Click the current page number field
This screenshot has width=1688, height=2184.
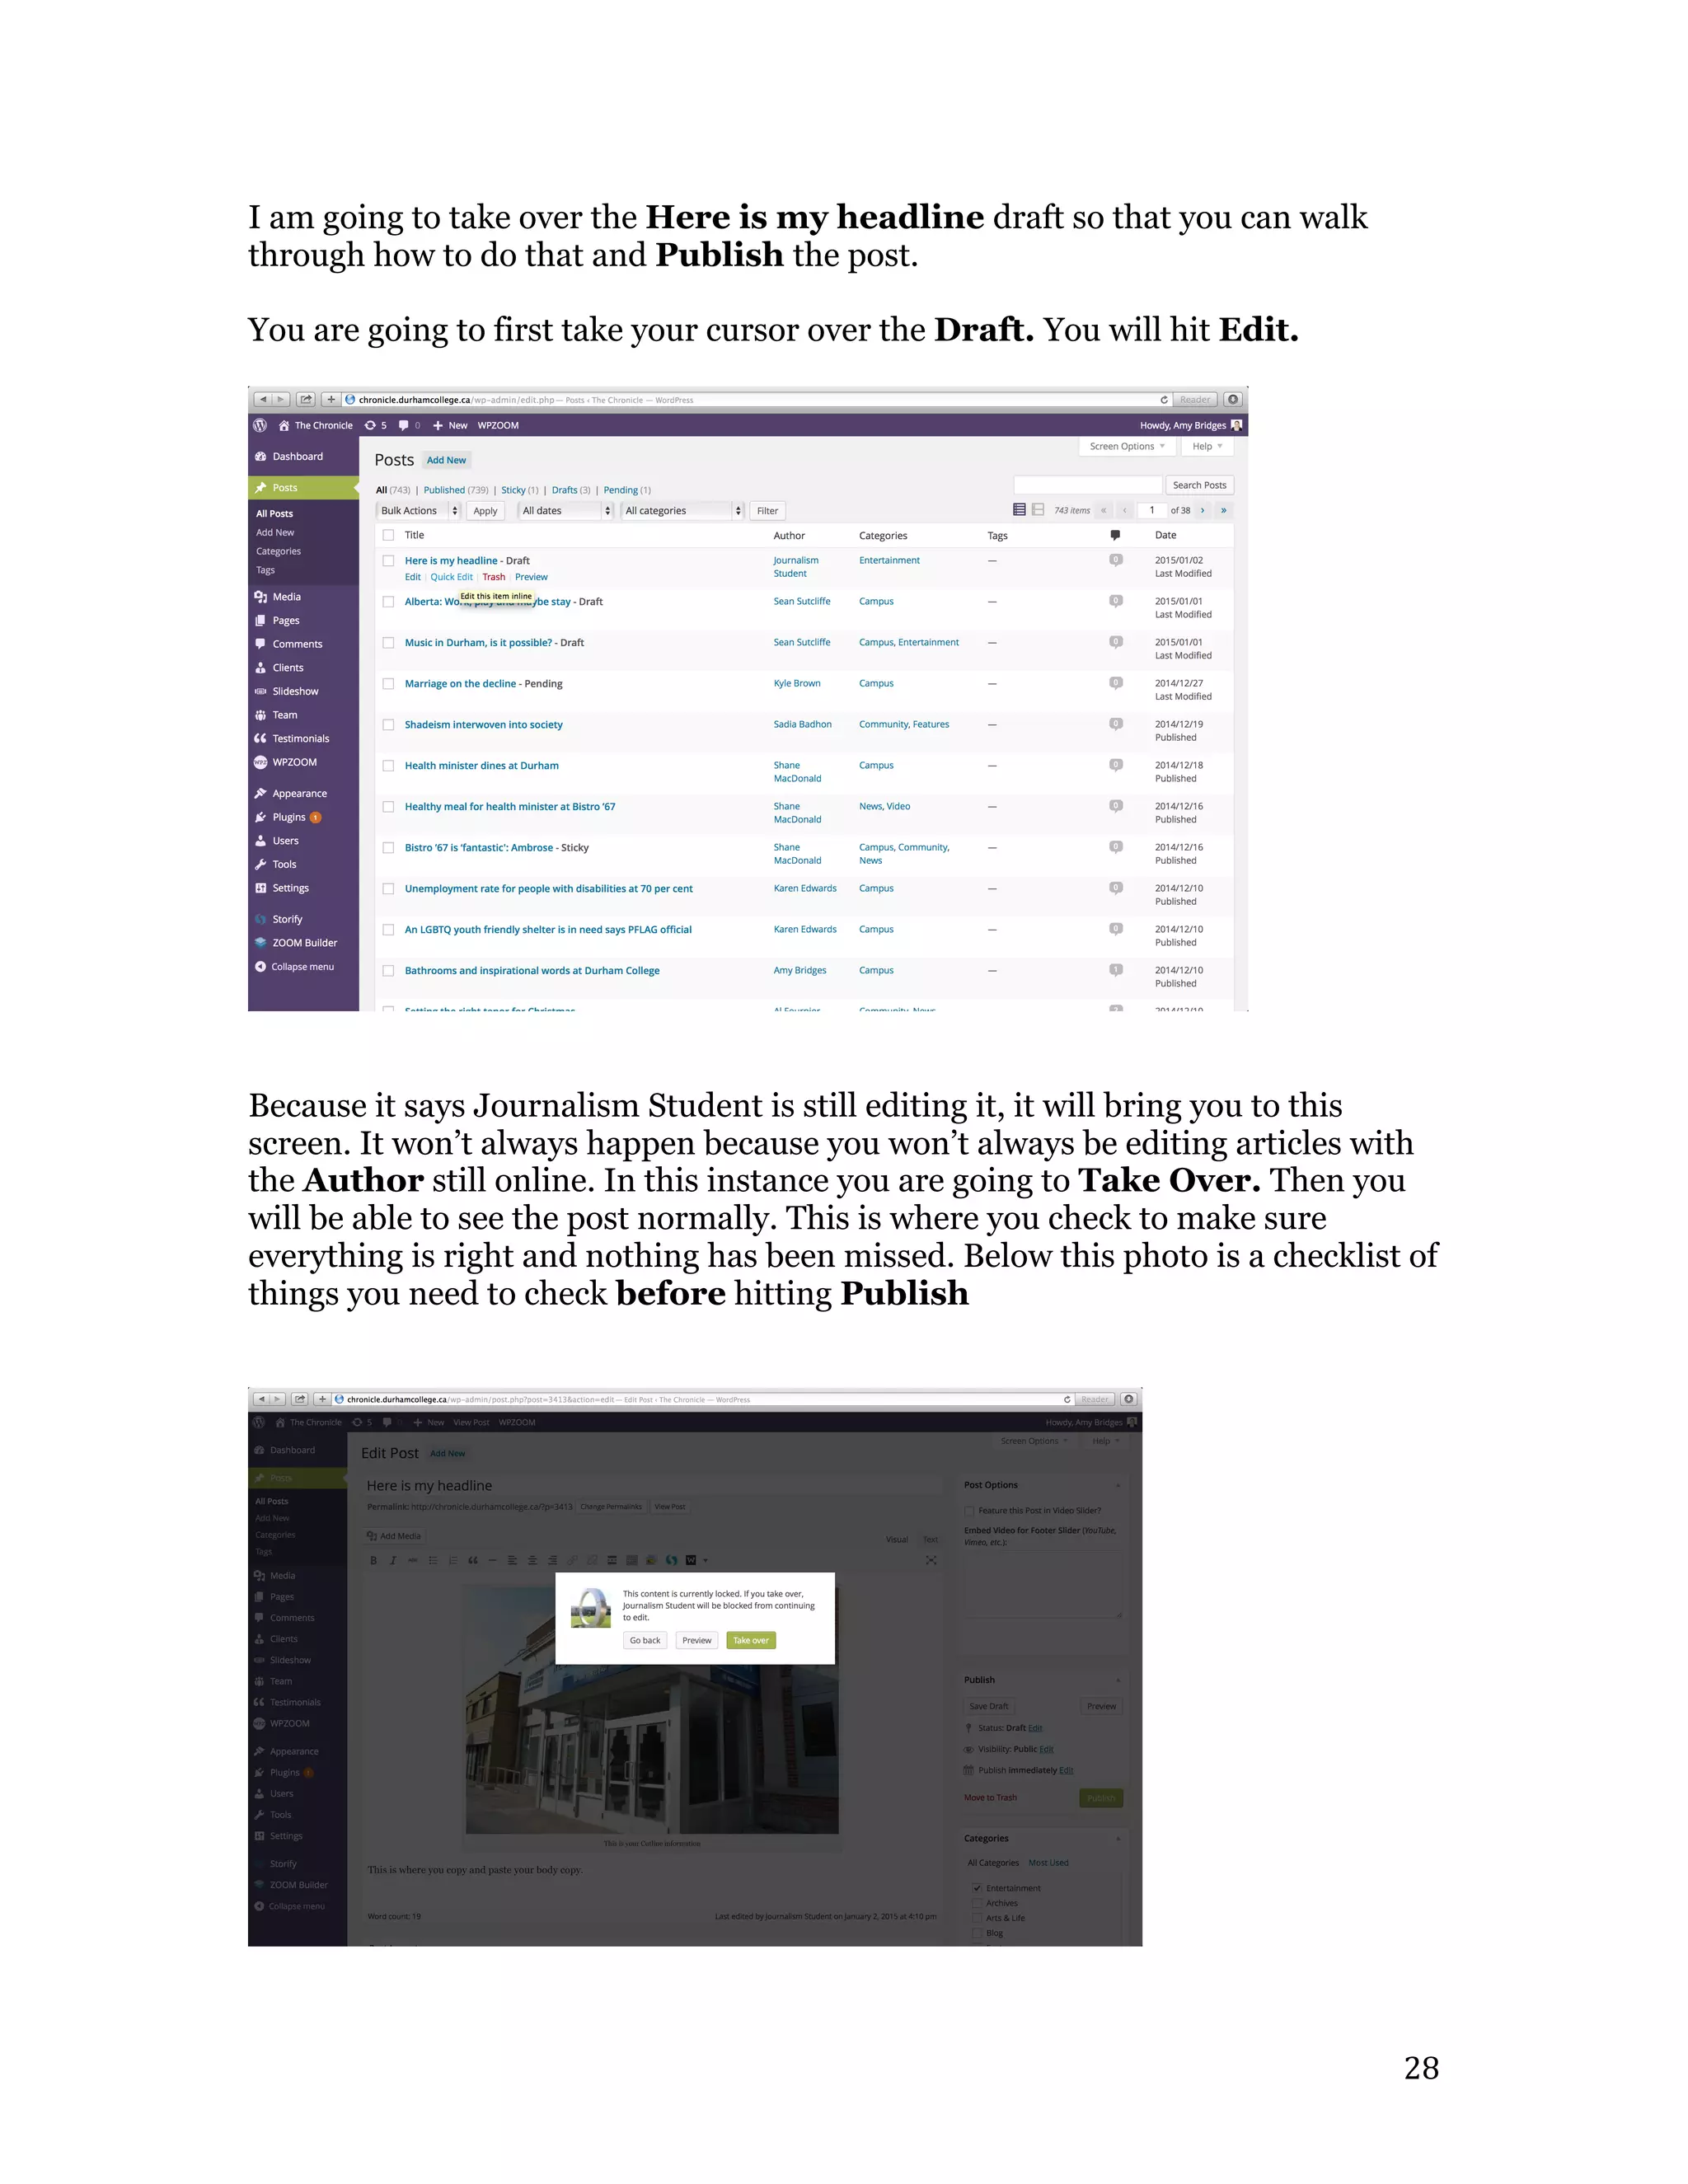[1152, 510]
